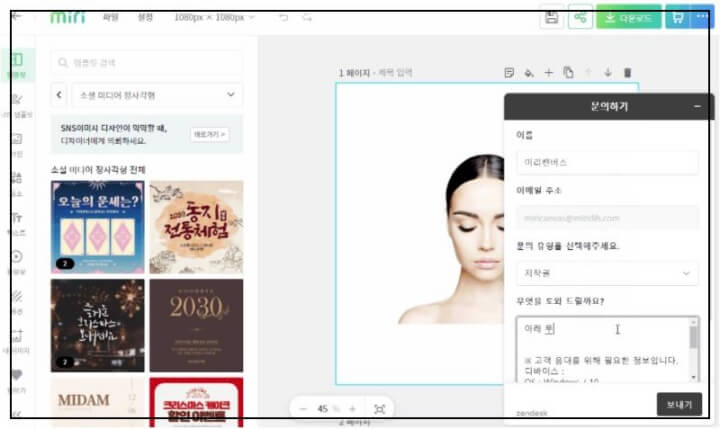Screen dimensions: 720x429
Task: Select the MIDAM template thumbnail
Action: coord(97,402)
